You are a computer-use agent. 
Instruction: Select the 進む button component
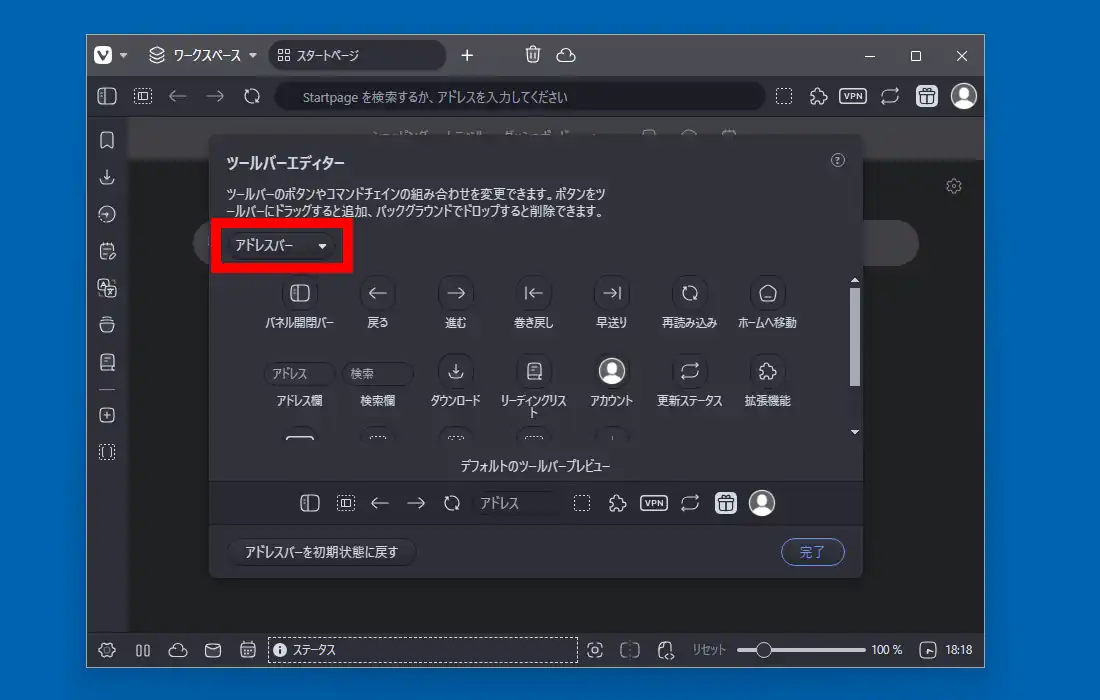455,304
